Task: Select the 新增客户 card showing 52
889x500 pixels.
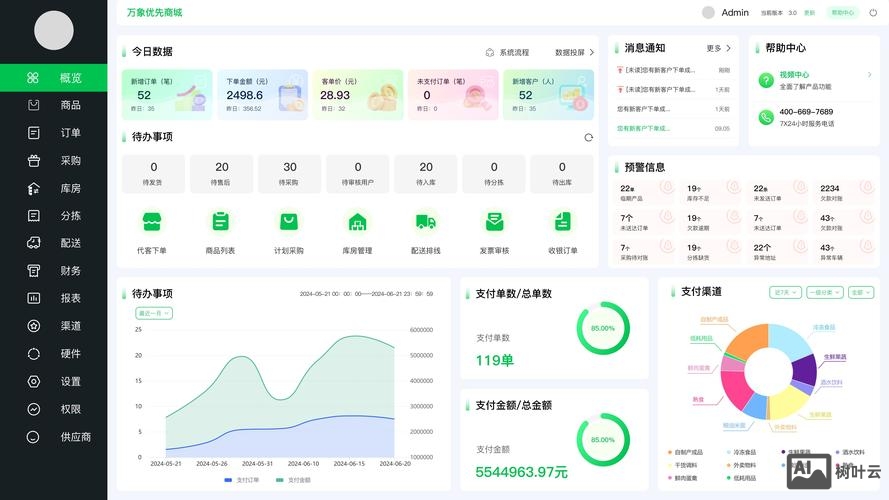Action: pyautogui.click(x=548, y=94)
